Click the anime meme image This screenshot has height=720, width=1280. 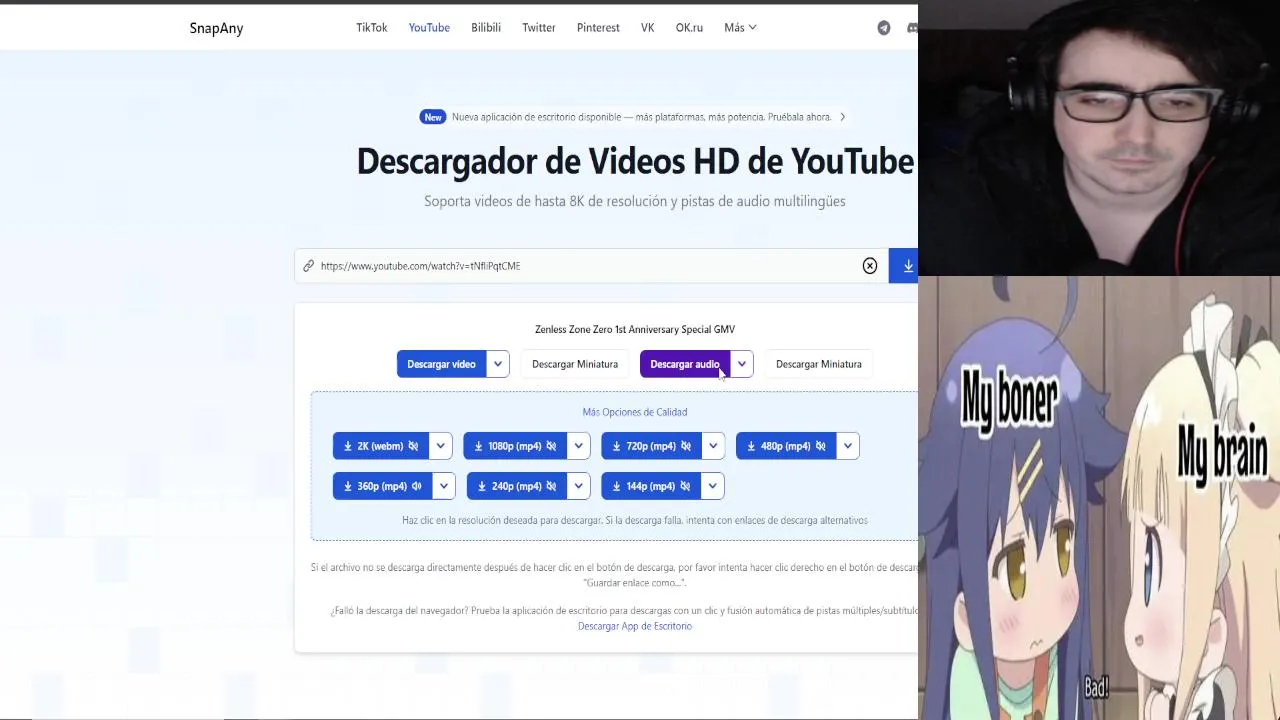click(x=1100, y=498)
